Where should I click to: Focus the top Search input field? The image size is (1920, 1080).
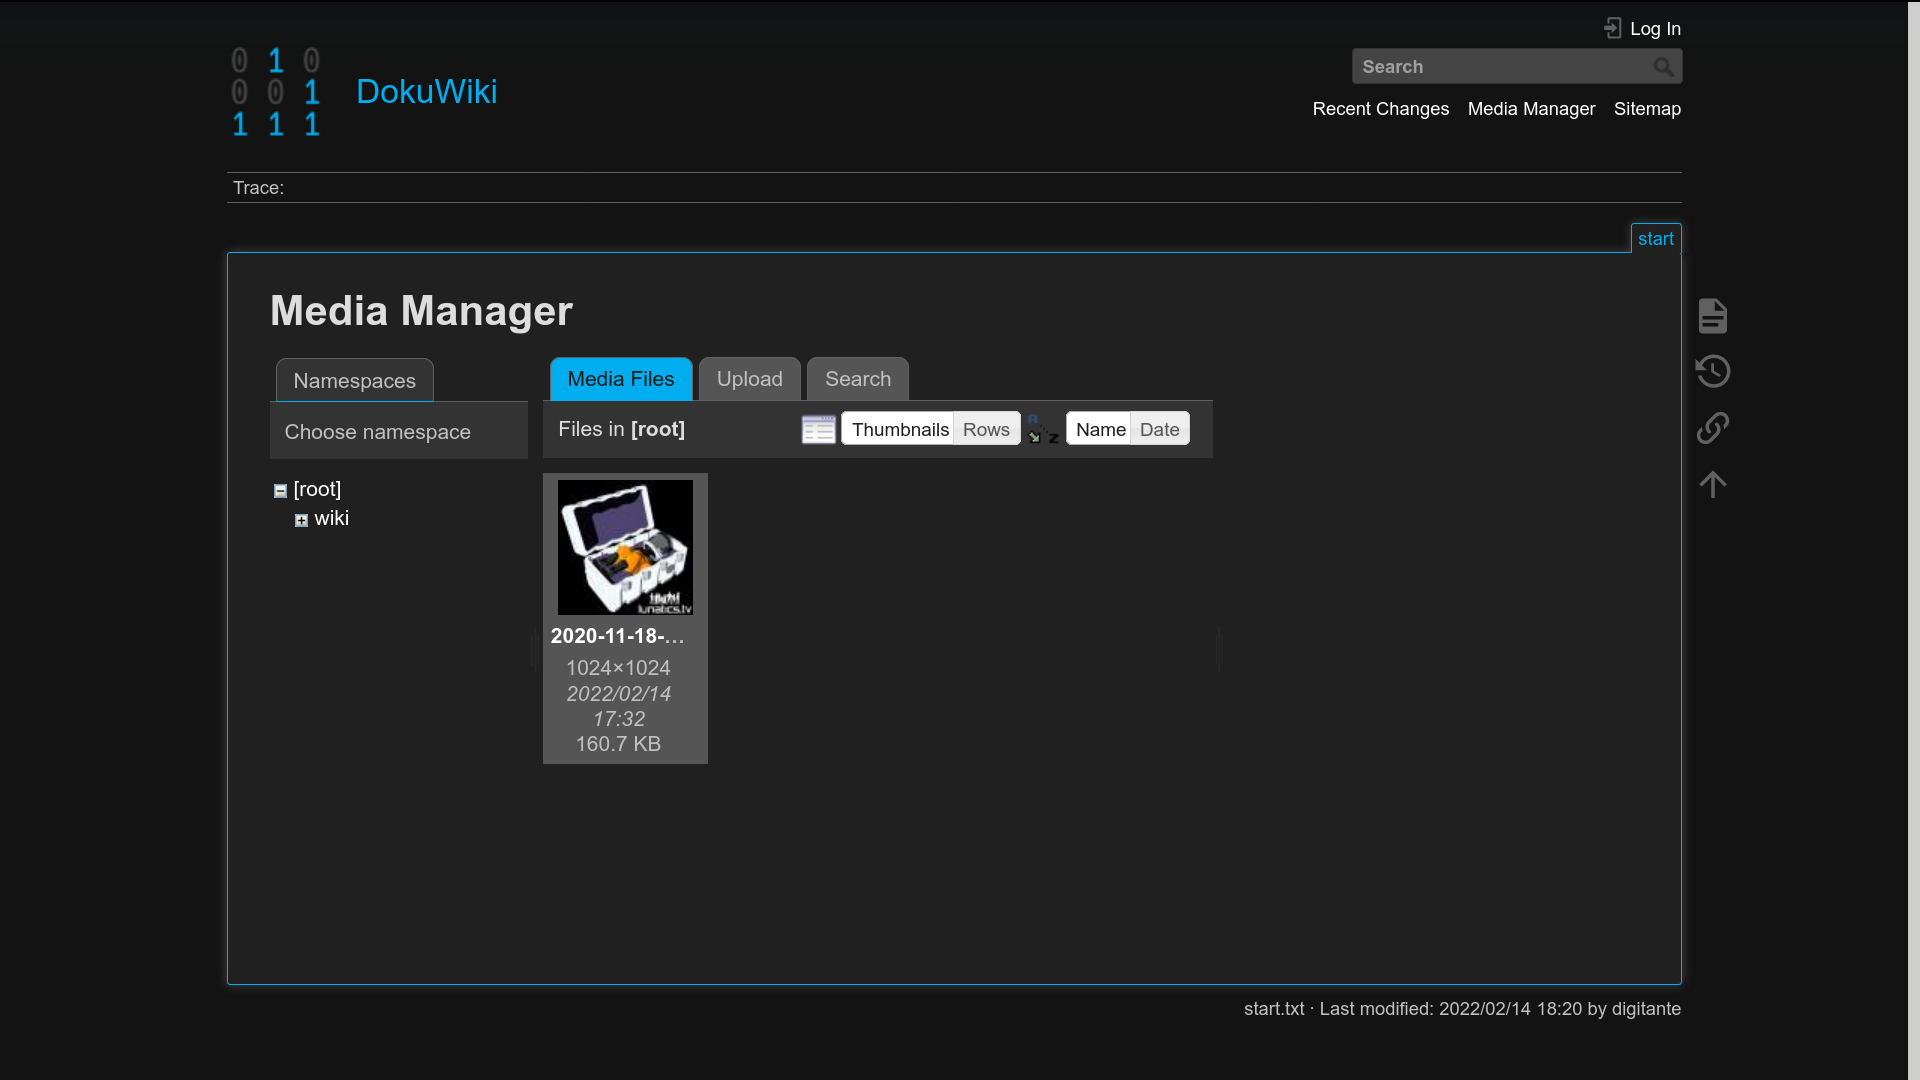1500,67
